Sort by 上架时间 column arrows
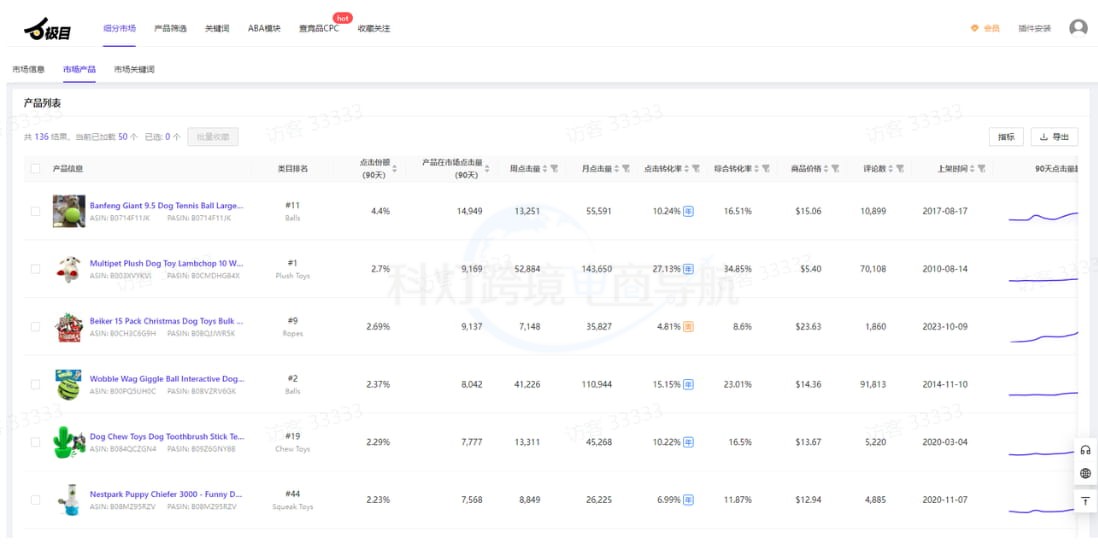Image resolution: width=1098 pixels, height=545 pixels. pos(972,169)
